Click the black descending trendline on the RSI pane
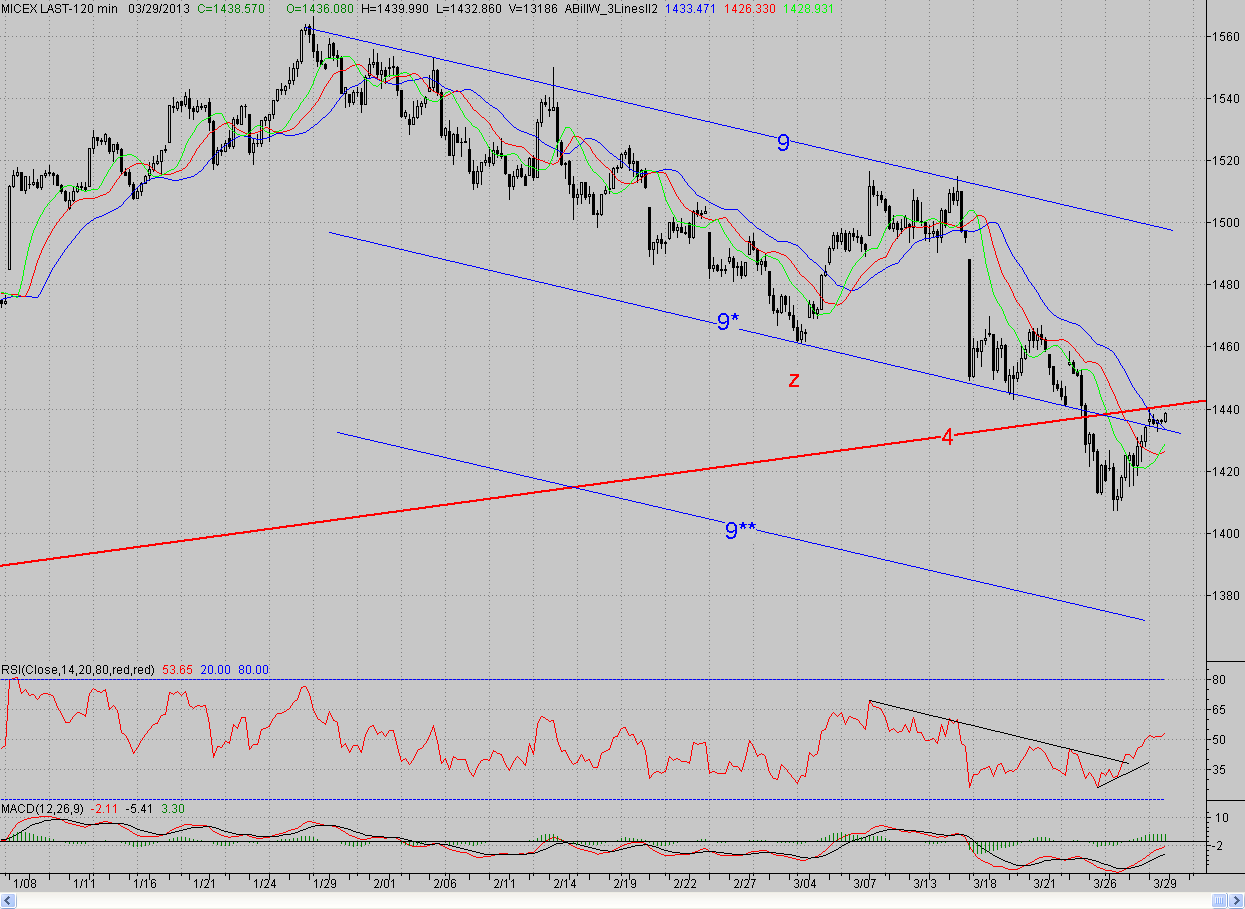Viewport: 1245px width, 909px height. point(997,731)
